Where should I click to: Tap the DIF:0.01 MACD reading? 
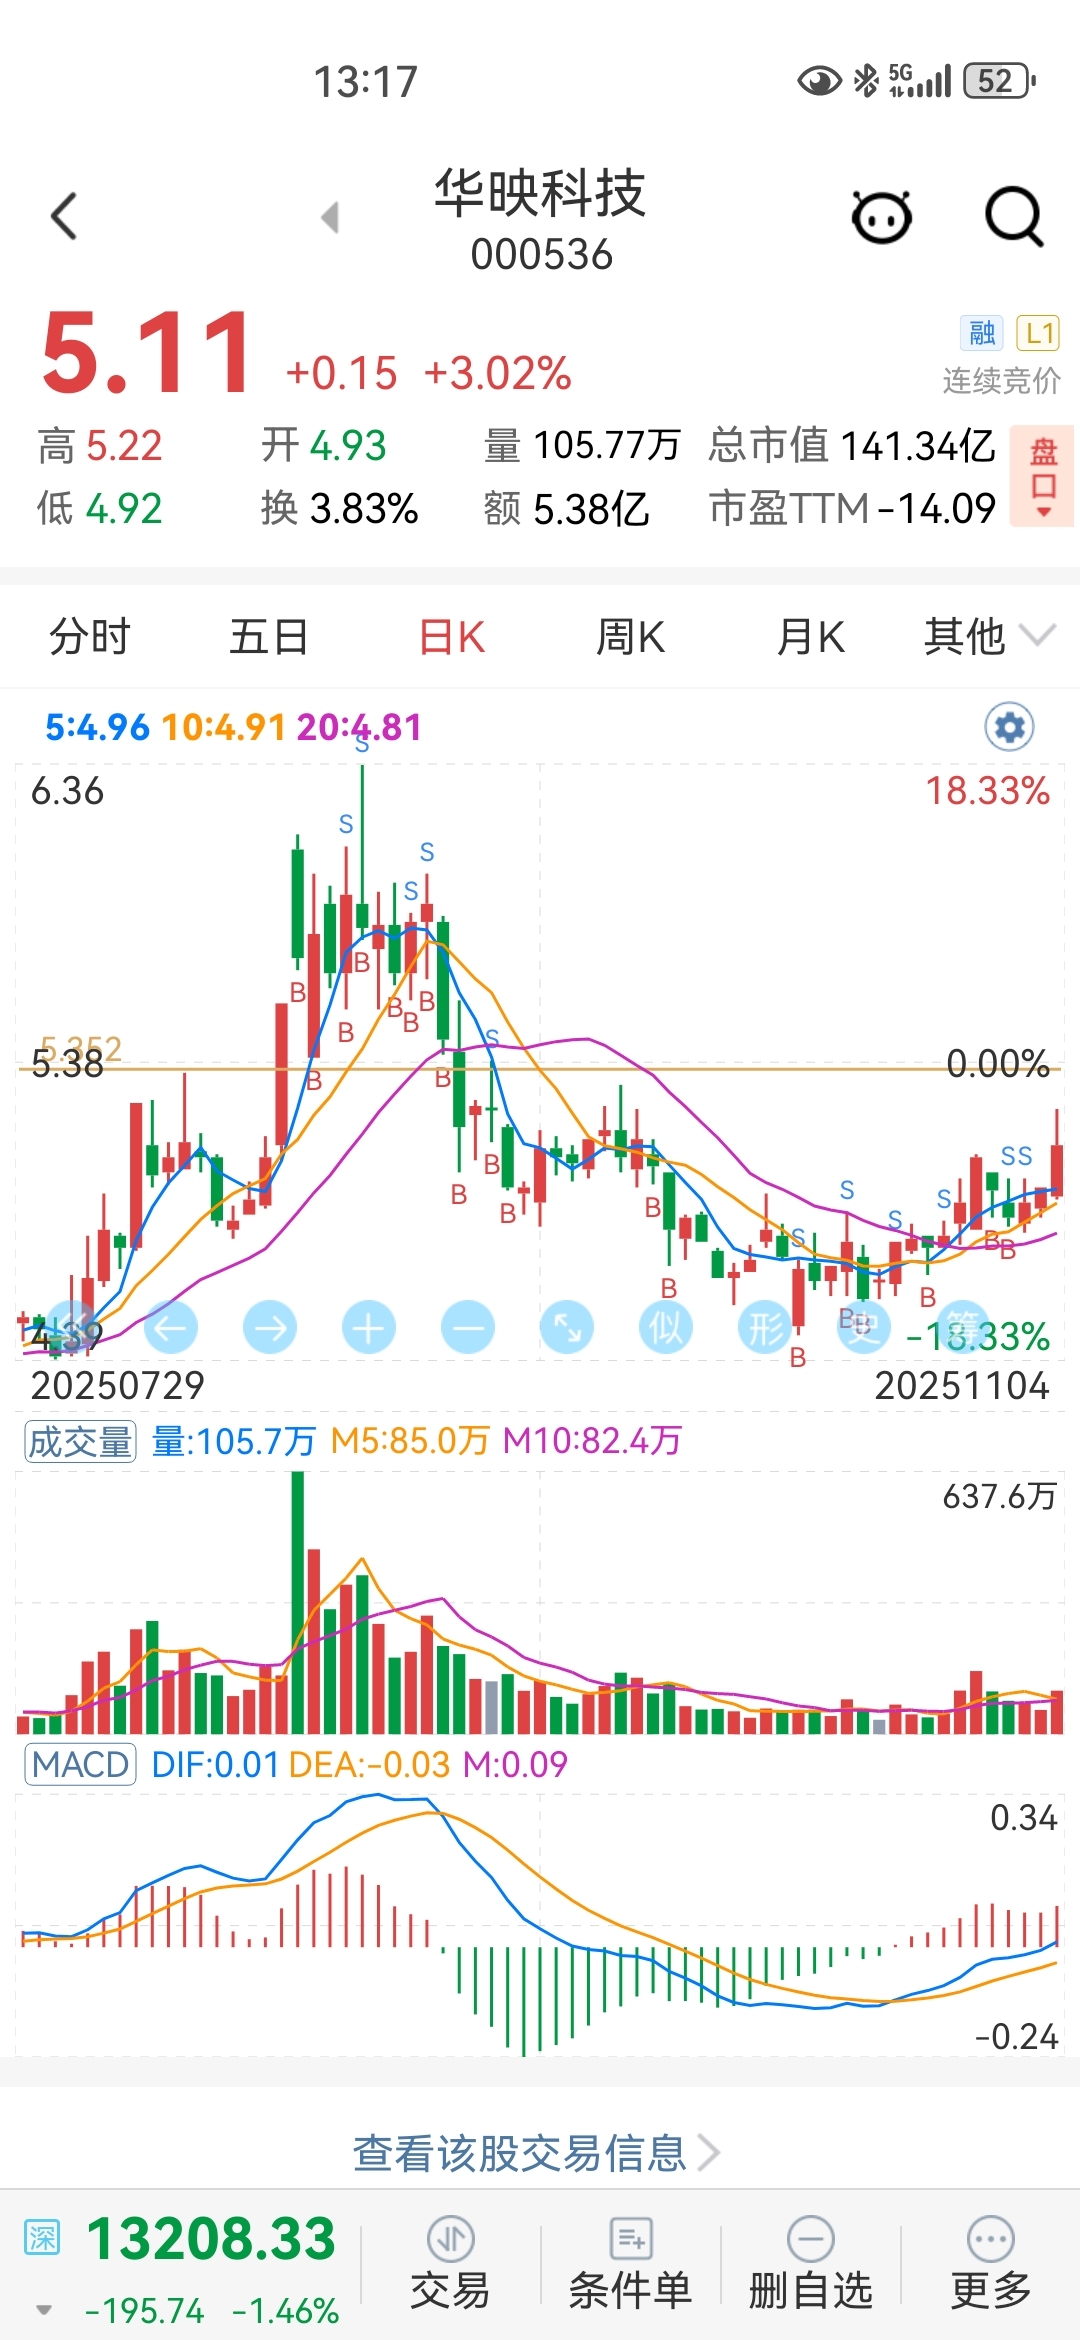(215, 1765)
